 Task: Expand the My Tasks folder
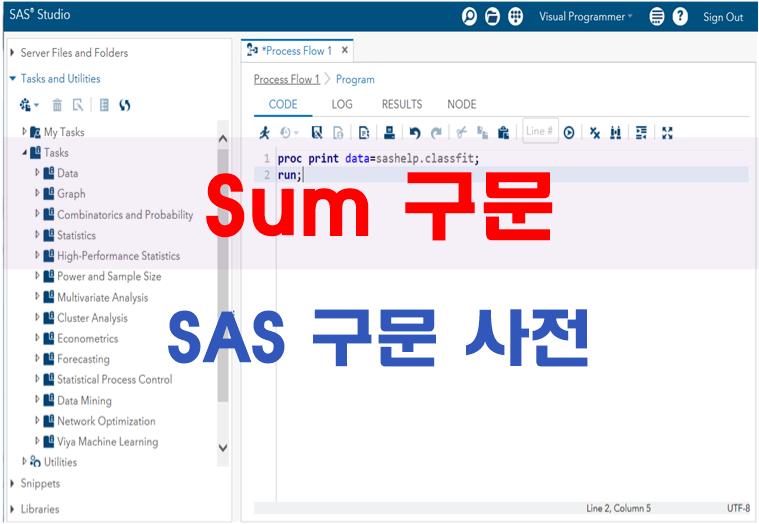pos(24,131)
